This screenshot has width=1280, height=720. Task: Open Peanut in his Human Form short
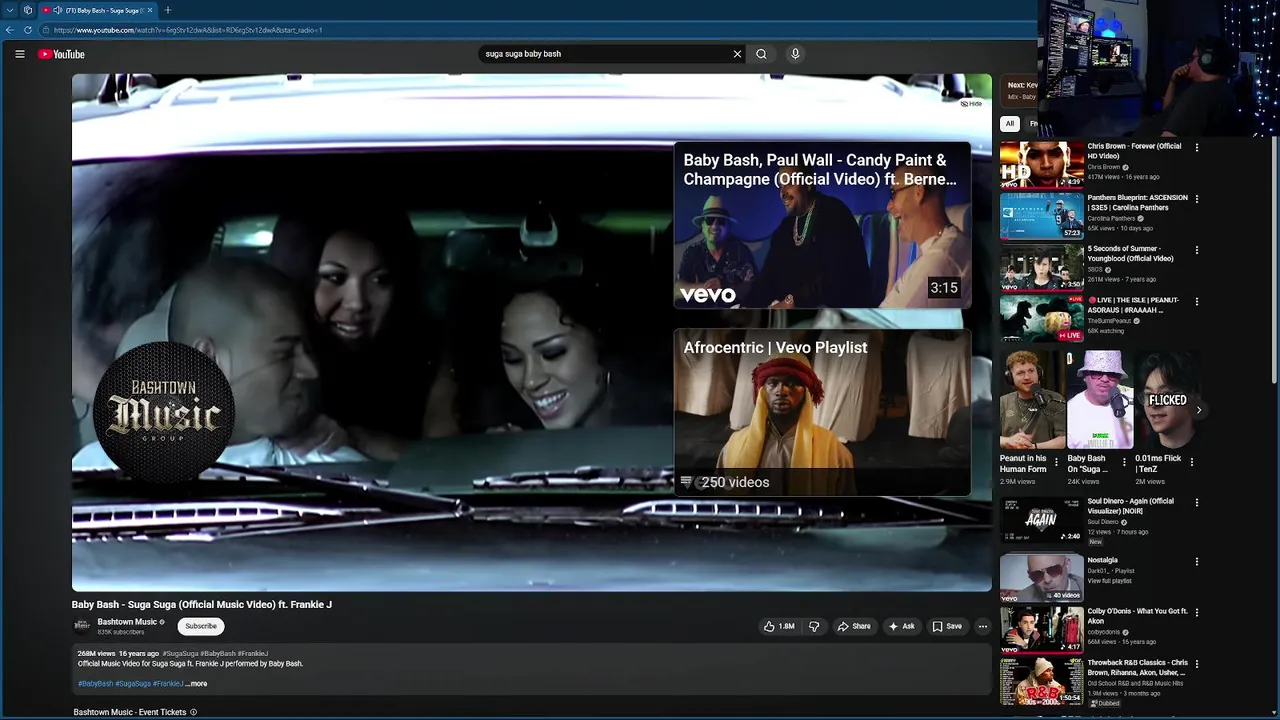pos(1032,400)
